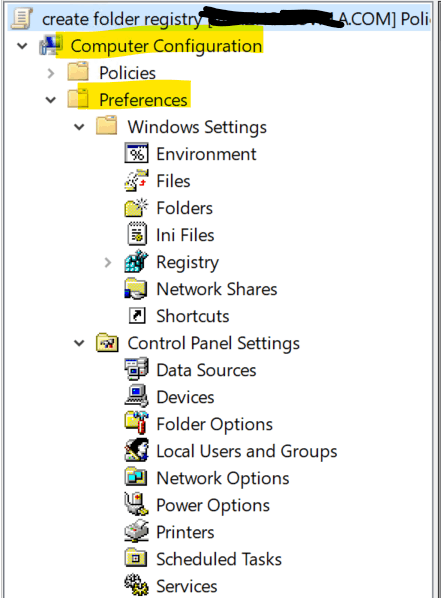The height and width of the screenshot is (598, 441).
Task: Click the Registry cube icon
Action: click(x=136, y=262)
